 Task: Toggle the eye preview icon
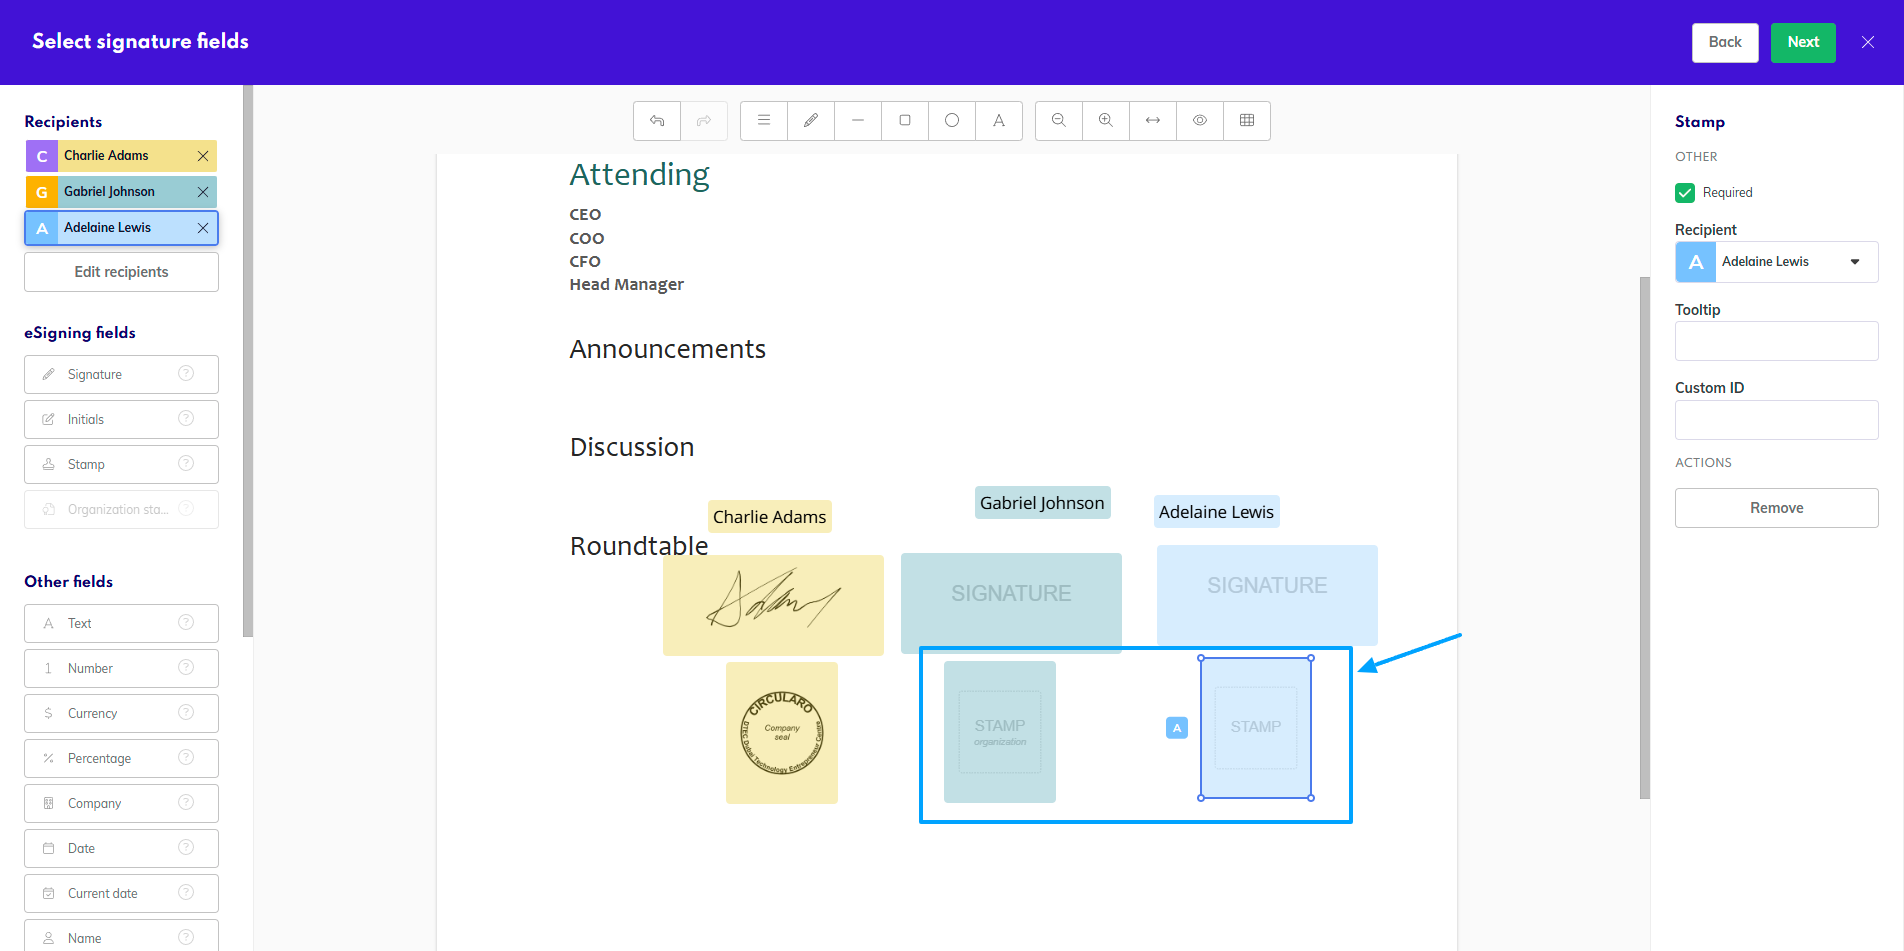(1200, 121)
